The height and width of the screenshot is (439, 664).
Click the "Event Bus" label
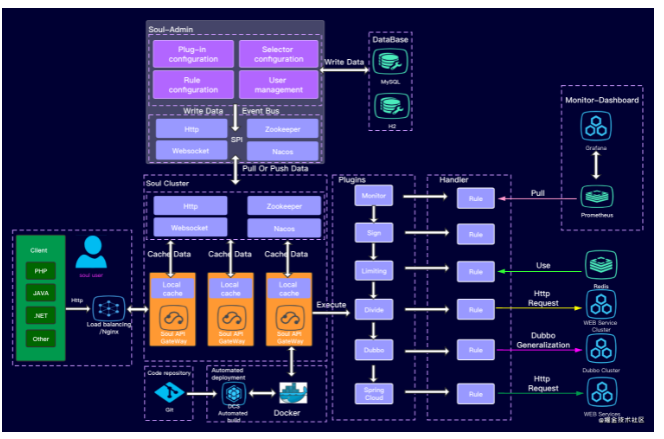click(260, 111)
